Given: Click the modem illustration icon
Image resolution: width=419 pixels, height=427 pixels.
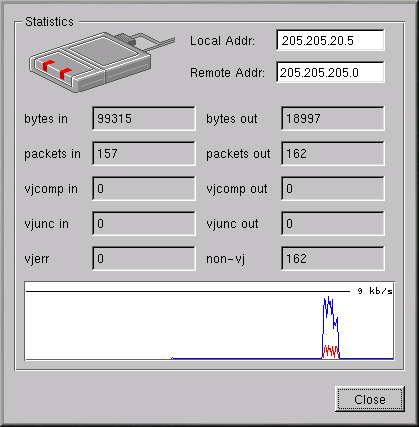Looking at the screenshot, I should (102, 62).
